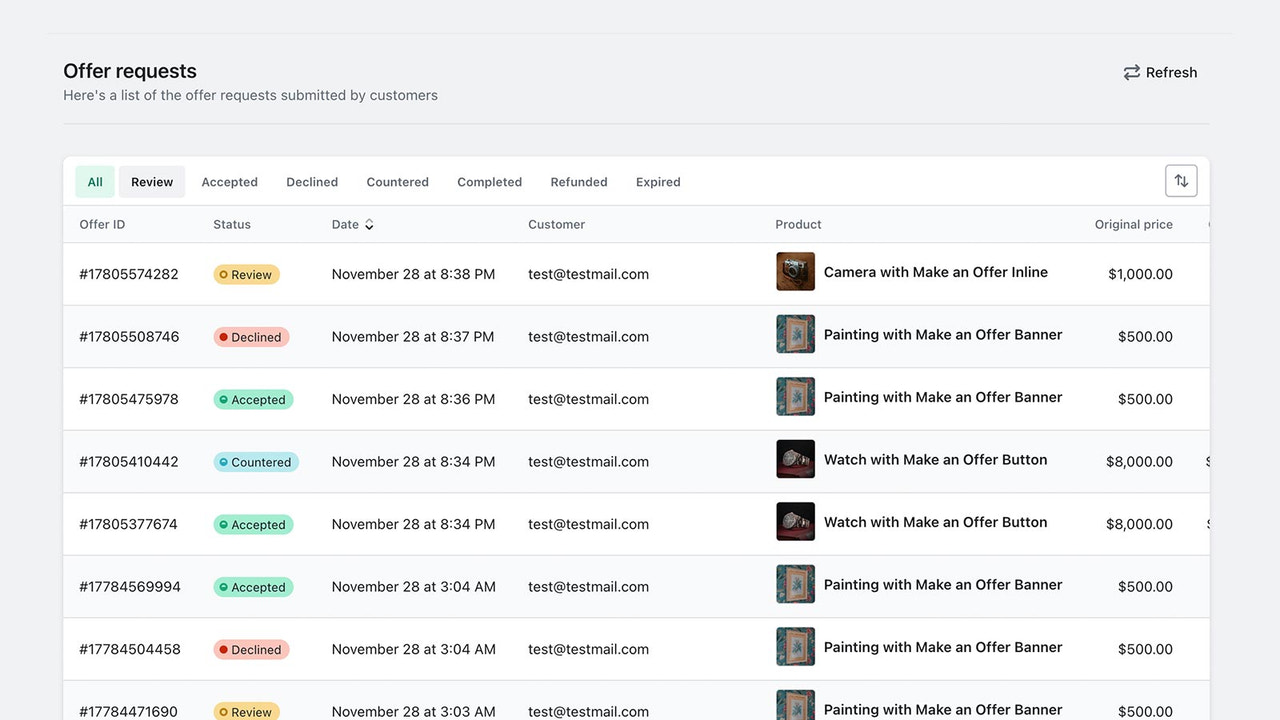Open offer #17805574282
1280x720 pixels.
coord(128,273)
